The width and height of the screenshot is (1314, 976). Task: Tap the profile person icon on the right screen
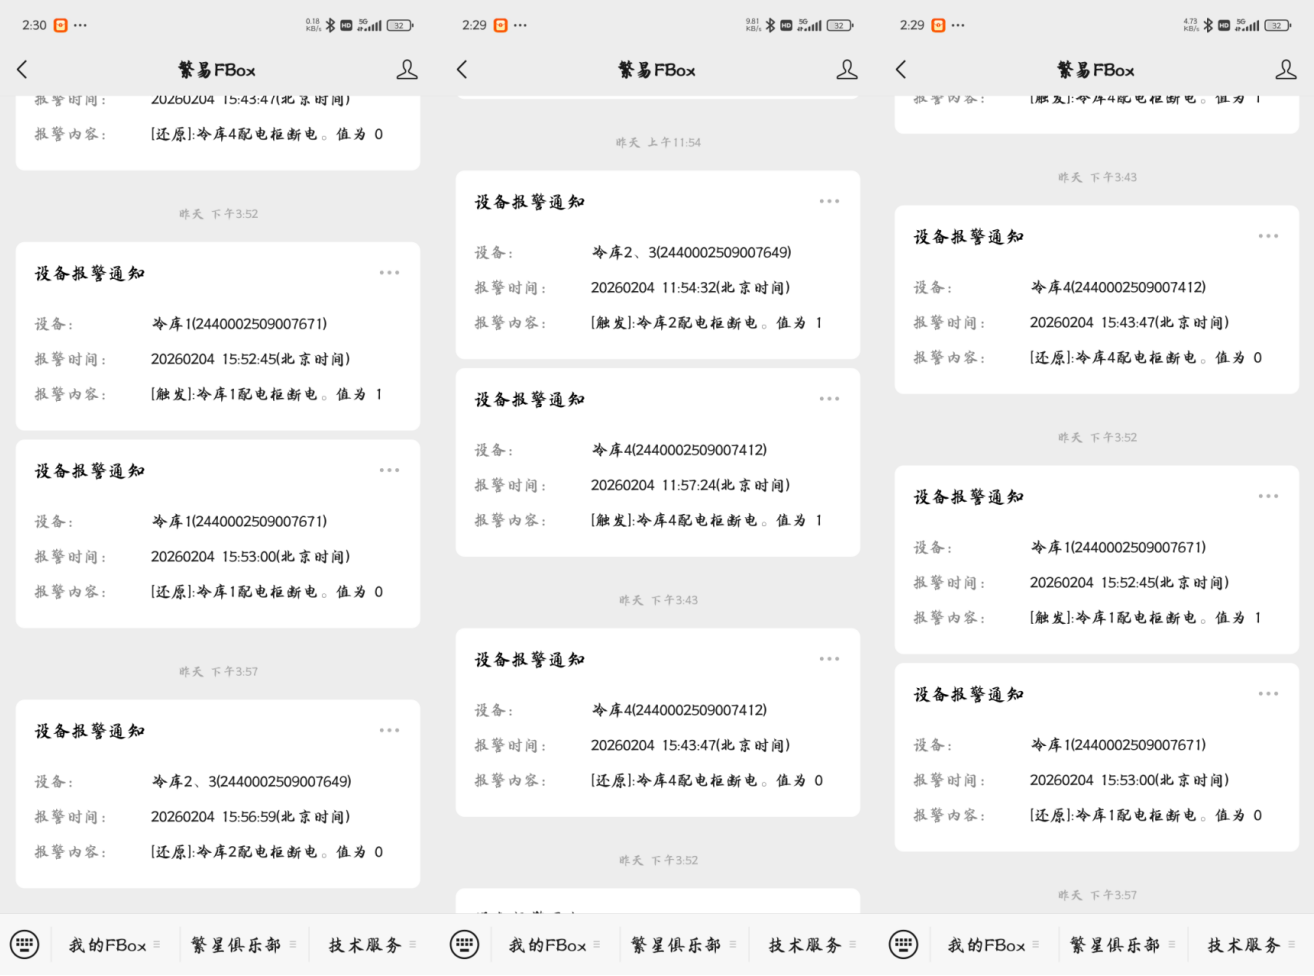pyautogui.click(x=1286, y=70)
